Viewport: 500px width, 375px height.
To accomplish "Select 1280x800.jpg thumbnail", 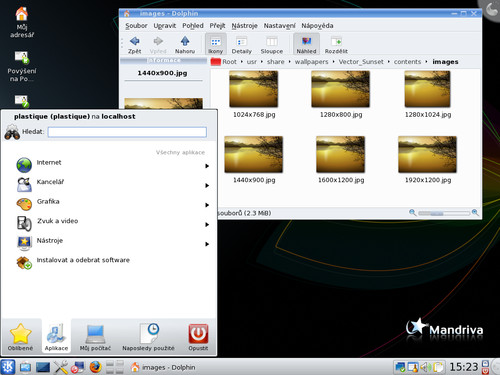I will click(340, 89).
